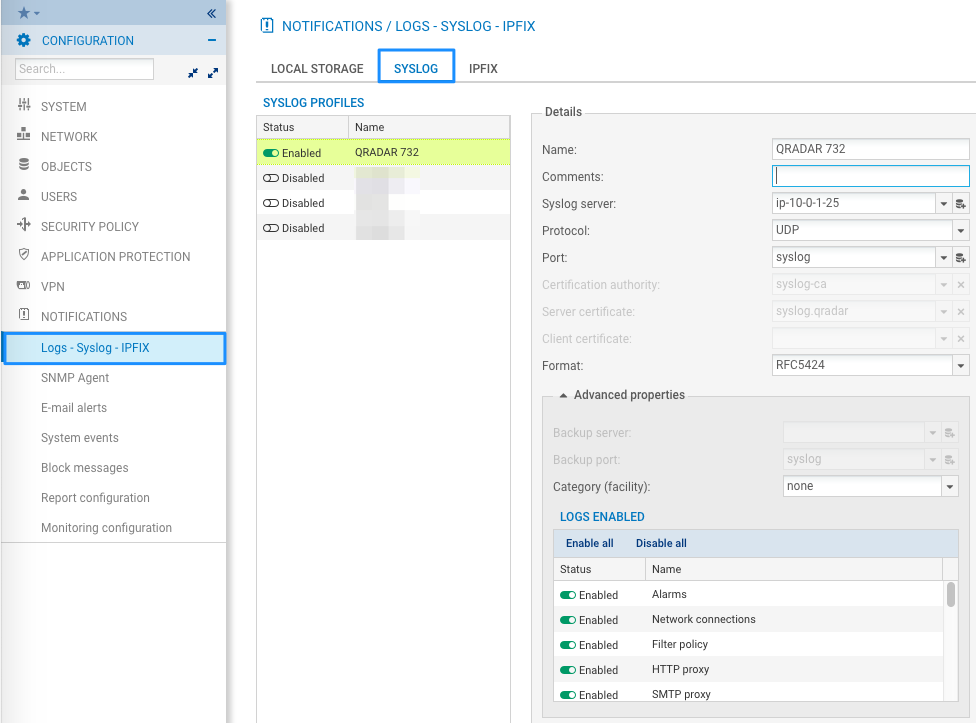Toggle the HTTP proxy log switch
This screenshot has height=723, width=976.
(568, 670)
